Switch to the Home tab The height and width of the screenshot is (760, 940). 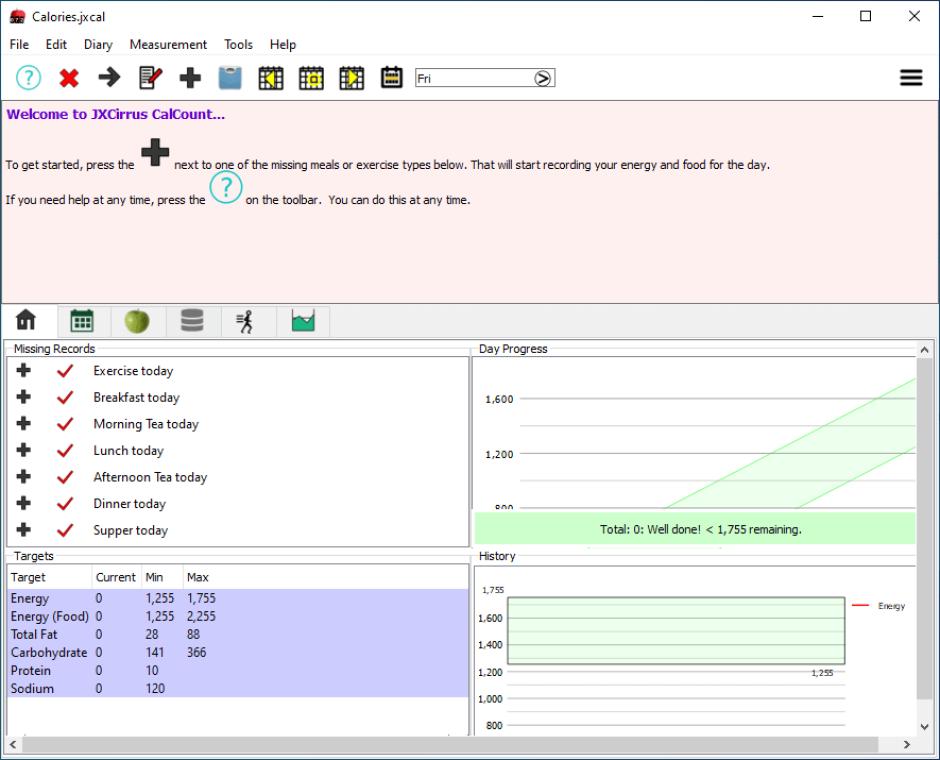26,320
